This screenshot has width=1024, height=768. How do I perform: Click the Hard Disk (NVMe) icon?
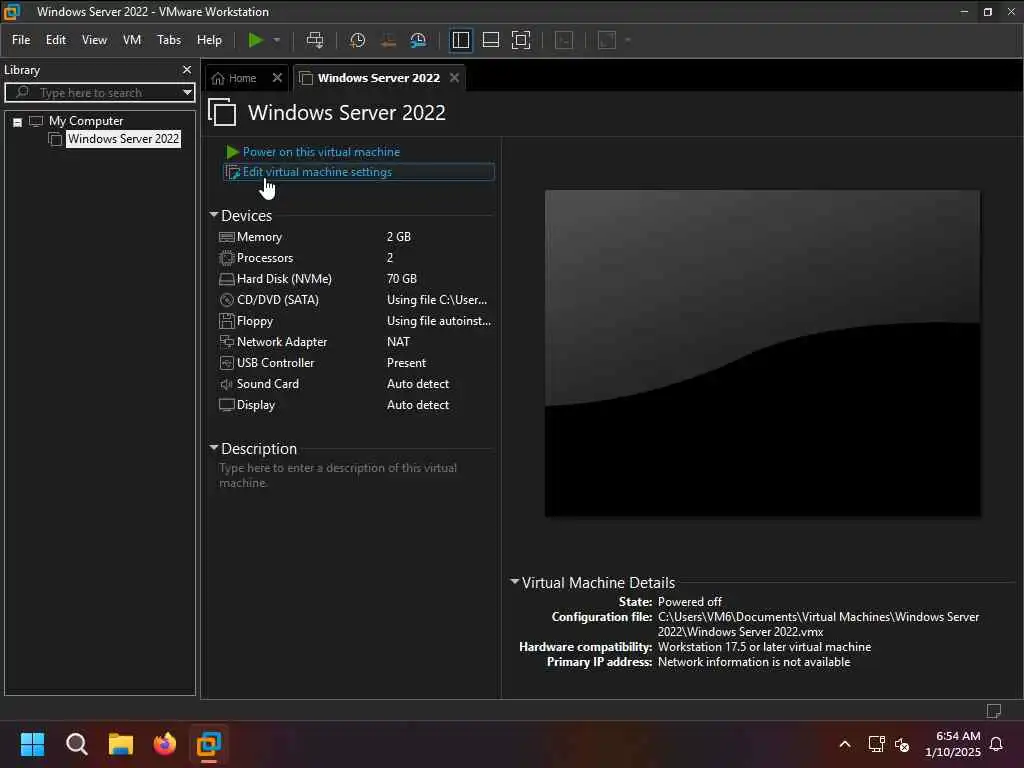[227, 279]
